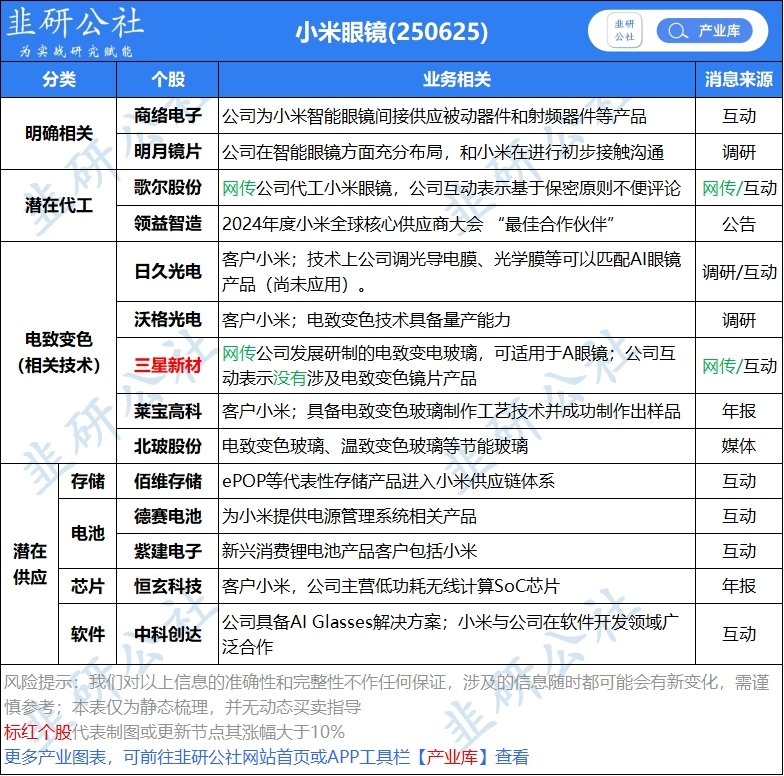This screenshot has width=784, height=776.
Task: Click 歌尔股份 description about 代工小米眼镜
Action: tap(451, 188)
